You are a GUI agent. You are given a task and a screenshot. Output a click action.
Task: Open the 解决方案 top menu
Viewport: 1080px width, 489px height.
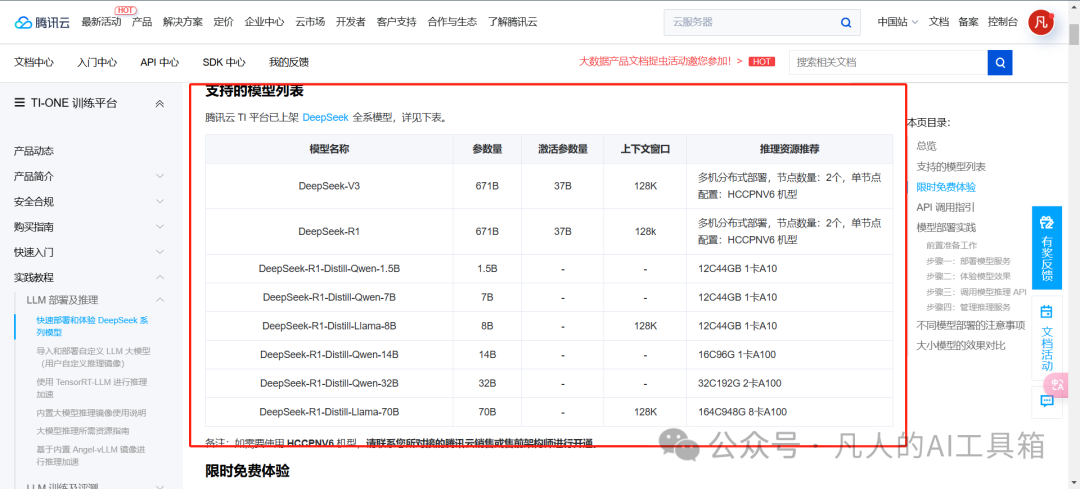click(x=183, y=22)
